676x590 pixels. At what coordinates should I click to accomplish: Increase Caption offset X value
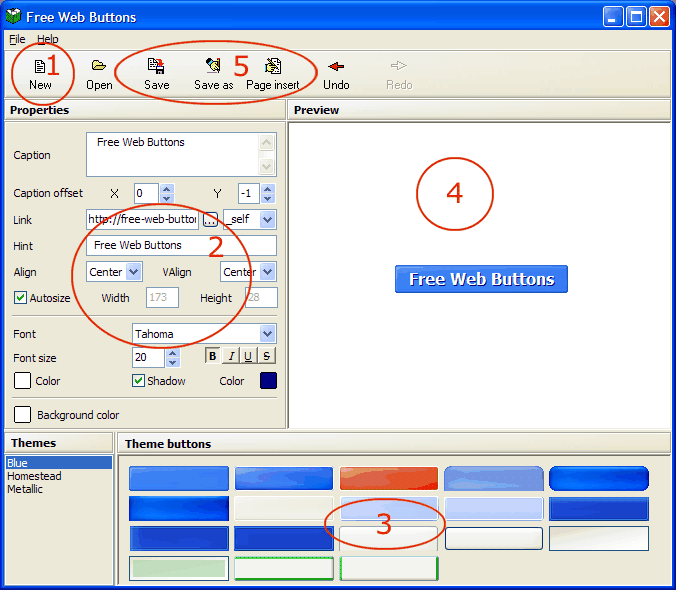tap(167, 189)
